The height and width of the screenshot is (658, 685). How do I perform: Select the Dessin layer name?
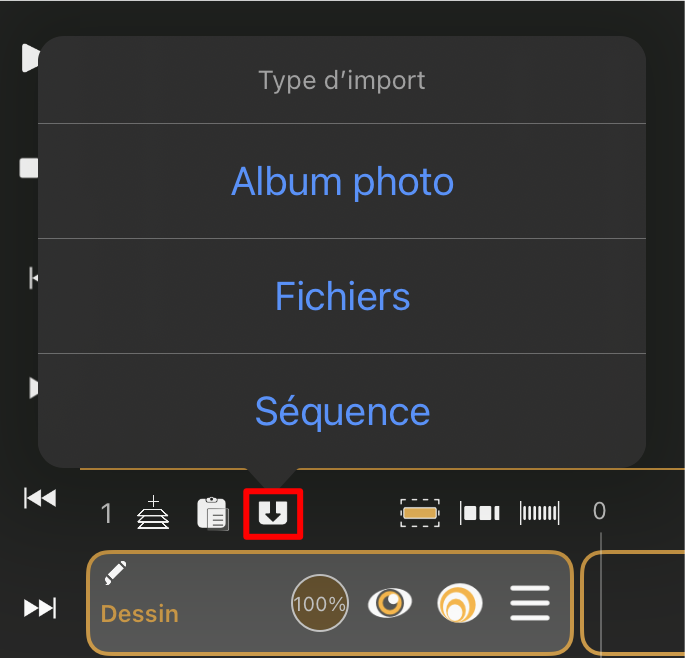pos(140,613)
